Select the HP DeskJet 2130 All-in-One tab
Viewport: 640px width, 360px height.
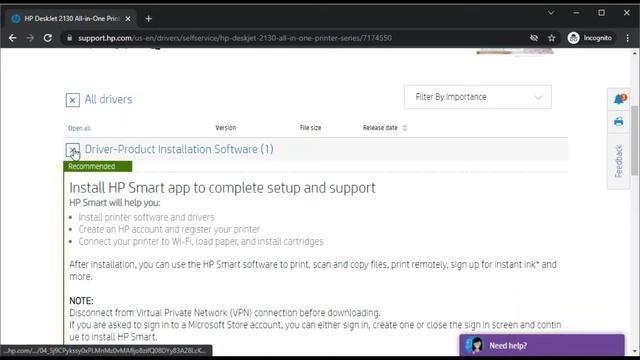click(71, 19)
